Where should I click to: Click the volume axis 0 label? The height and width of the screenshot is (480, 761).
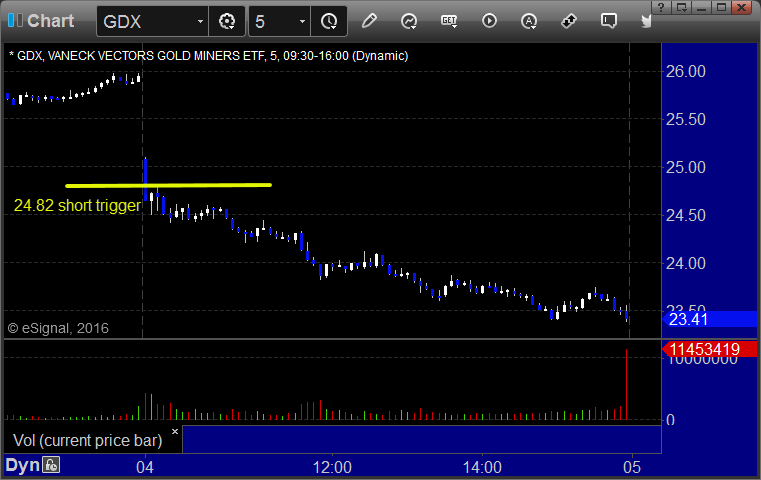(670, 420)
